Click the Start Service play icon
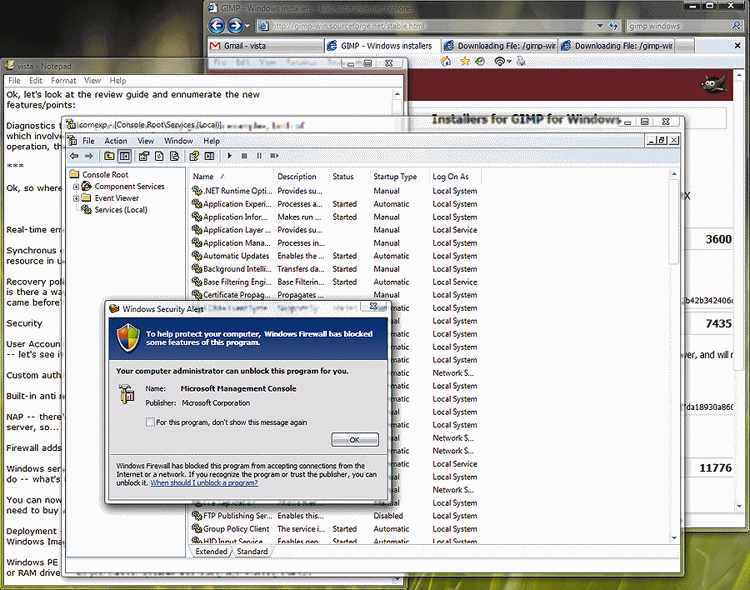This screenshot has width=750, height=590. [x=230, y=156]
